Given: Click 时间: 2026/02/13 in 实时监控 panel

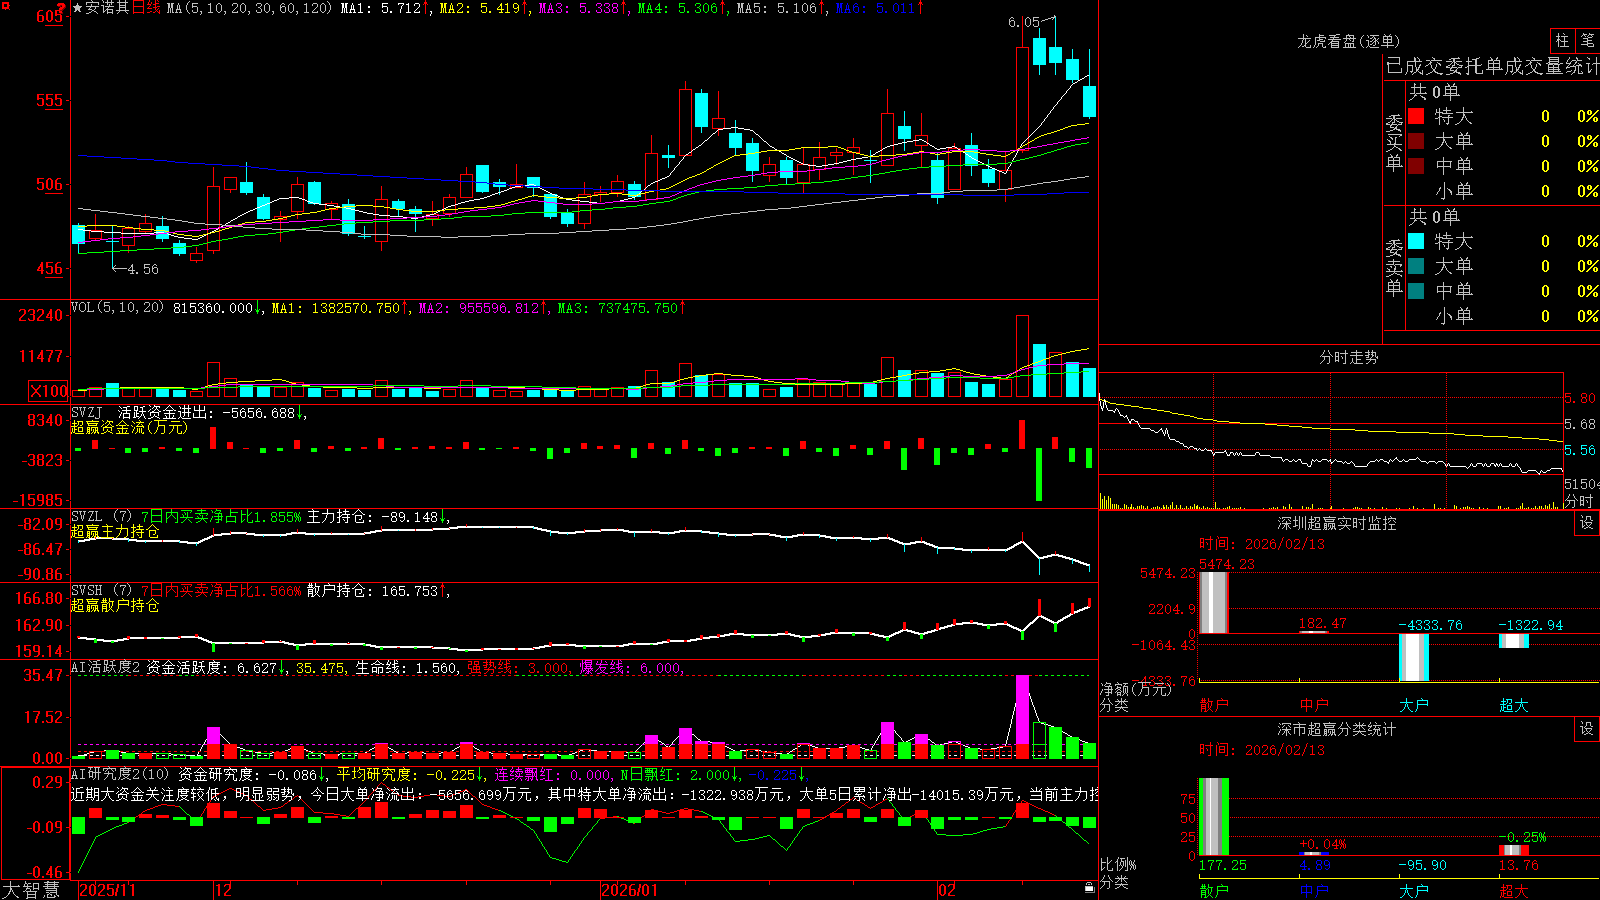Looking at the screenshot, I should point(1261,544).
